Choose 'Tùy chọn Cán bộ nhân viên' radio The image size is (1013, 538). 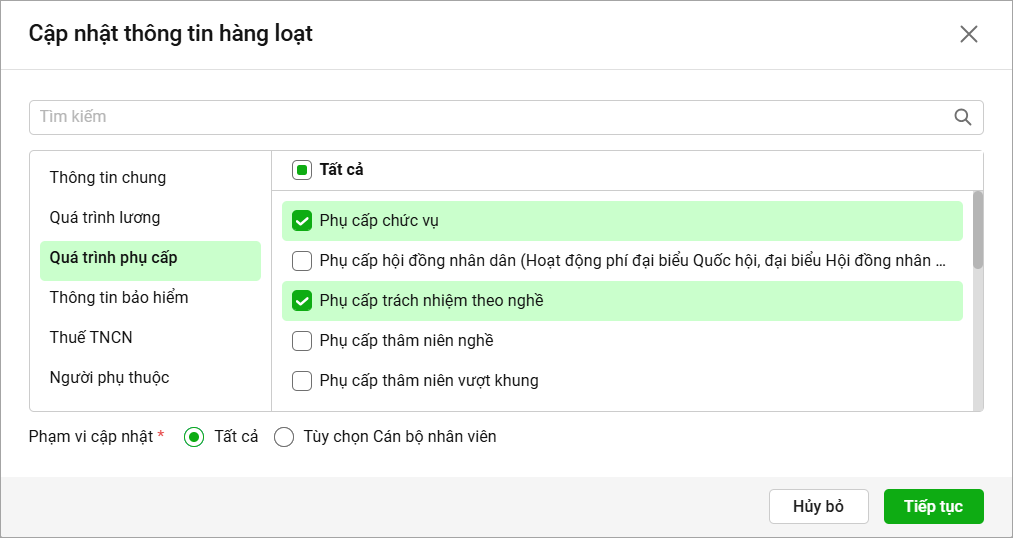(284, 437)
